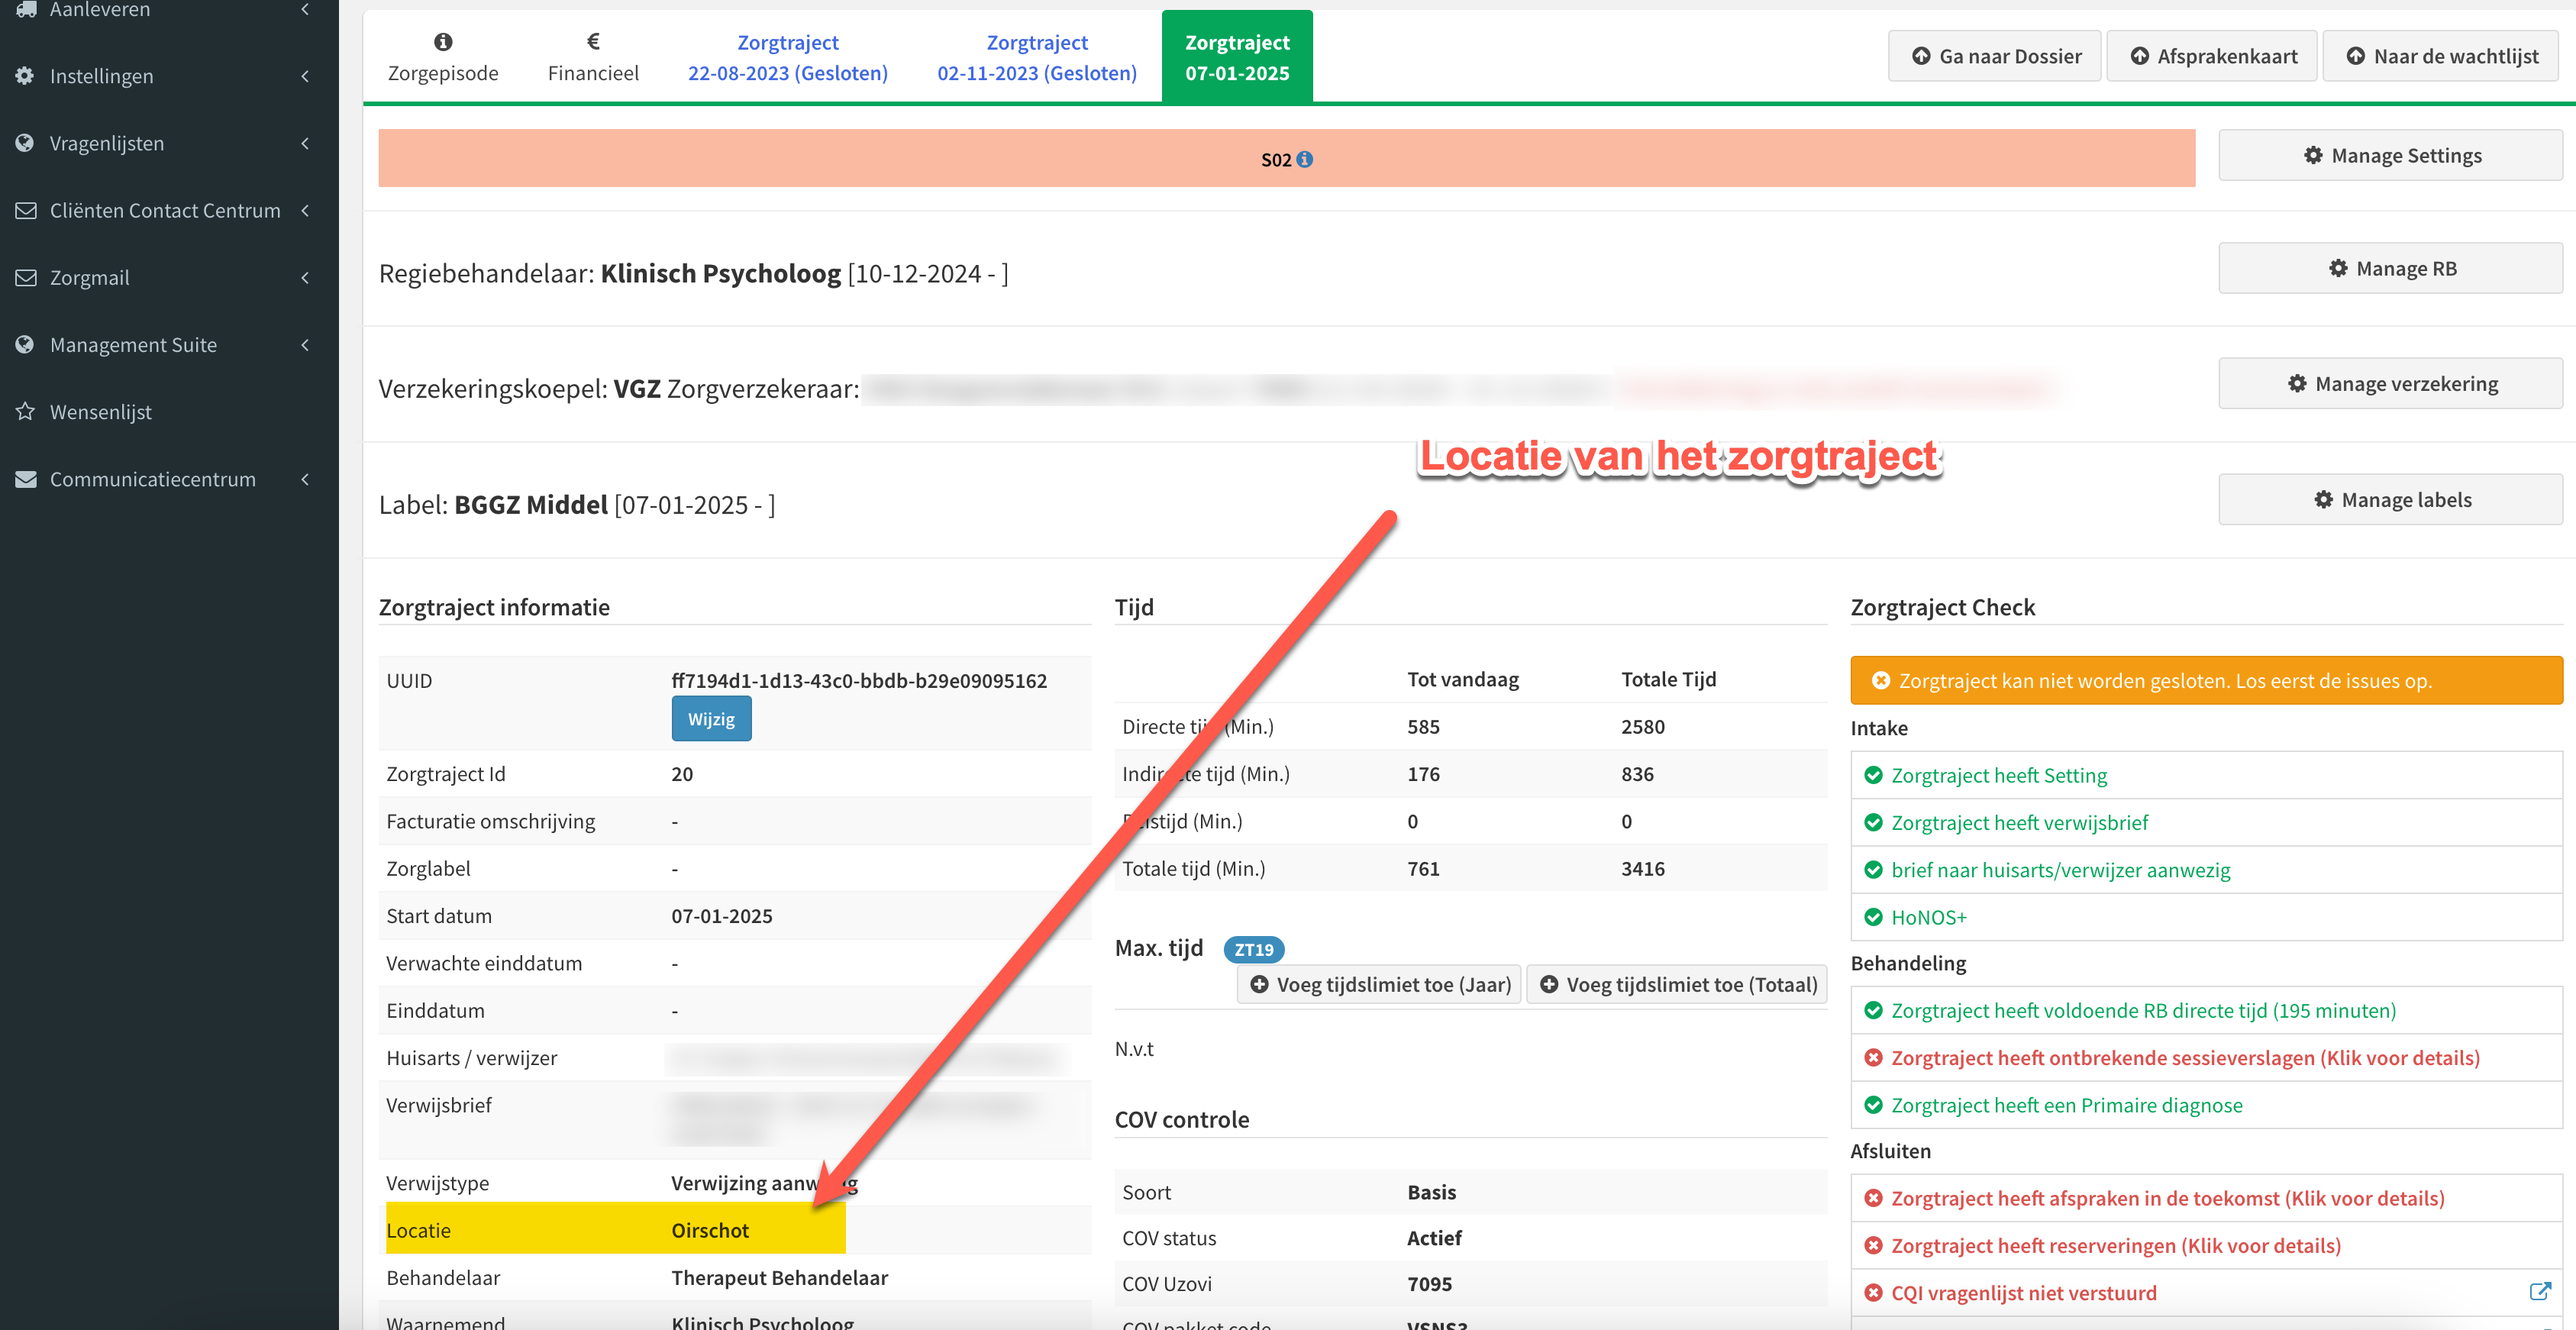Screen dimensions: 2576x1330
Task: Click red cross icon beside CQI vragenlijst niet verstuurd
Action: (1873, 1292)
